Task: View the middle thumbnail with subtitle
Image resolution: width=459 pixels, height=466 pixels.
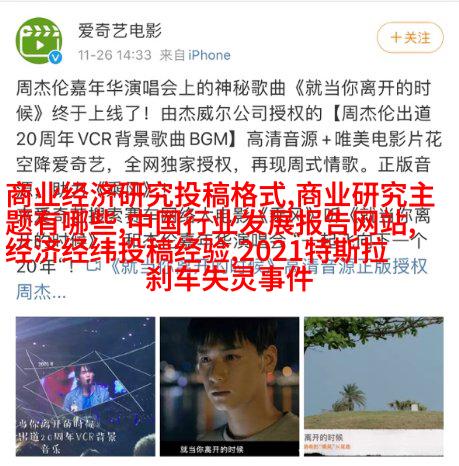Action: coord(229,386)
